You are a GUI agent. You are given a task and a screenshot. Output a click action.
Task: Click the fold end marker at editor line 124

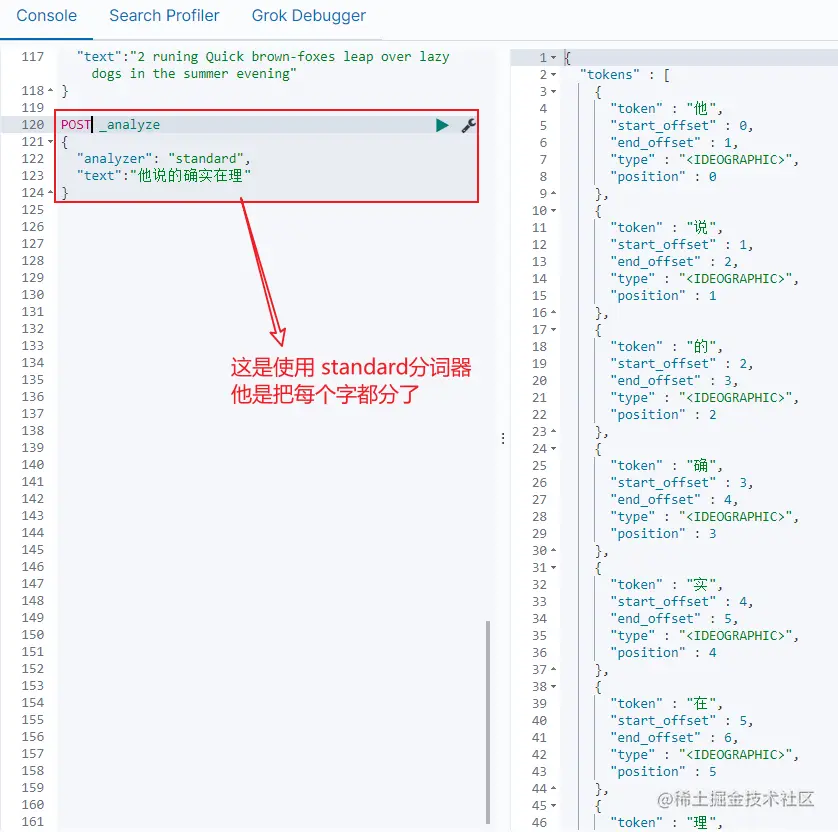click(51, 192)
